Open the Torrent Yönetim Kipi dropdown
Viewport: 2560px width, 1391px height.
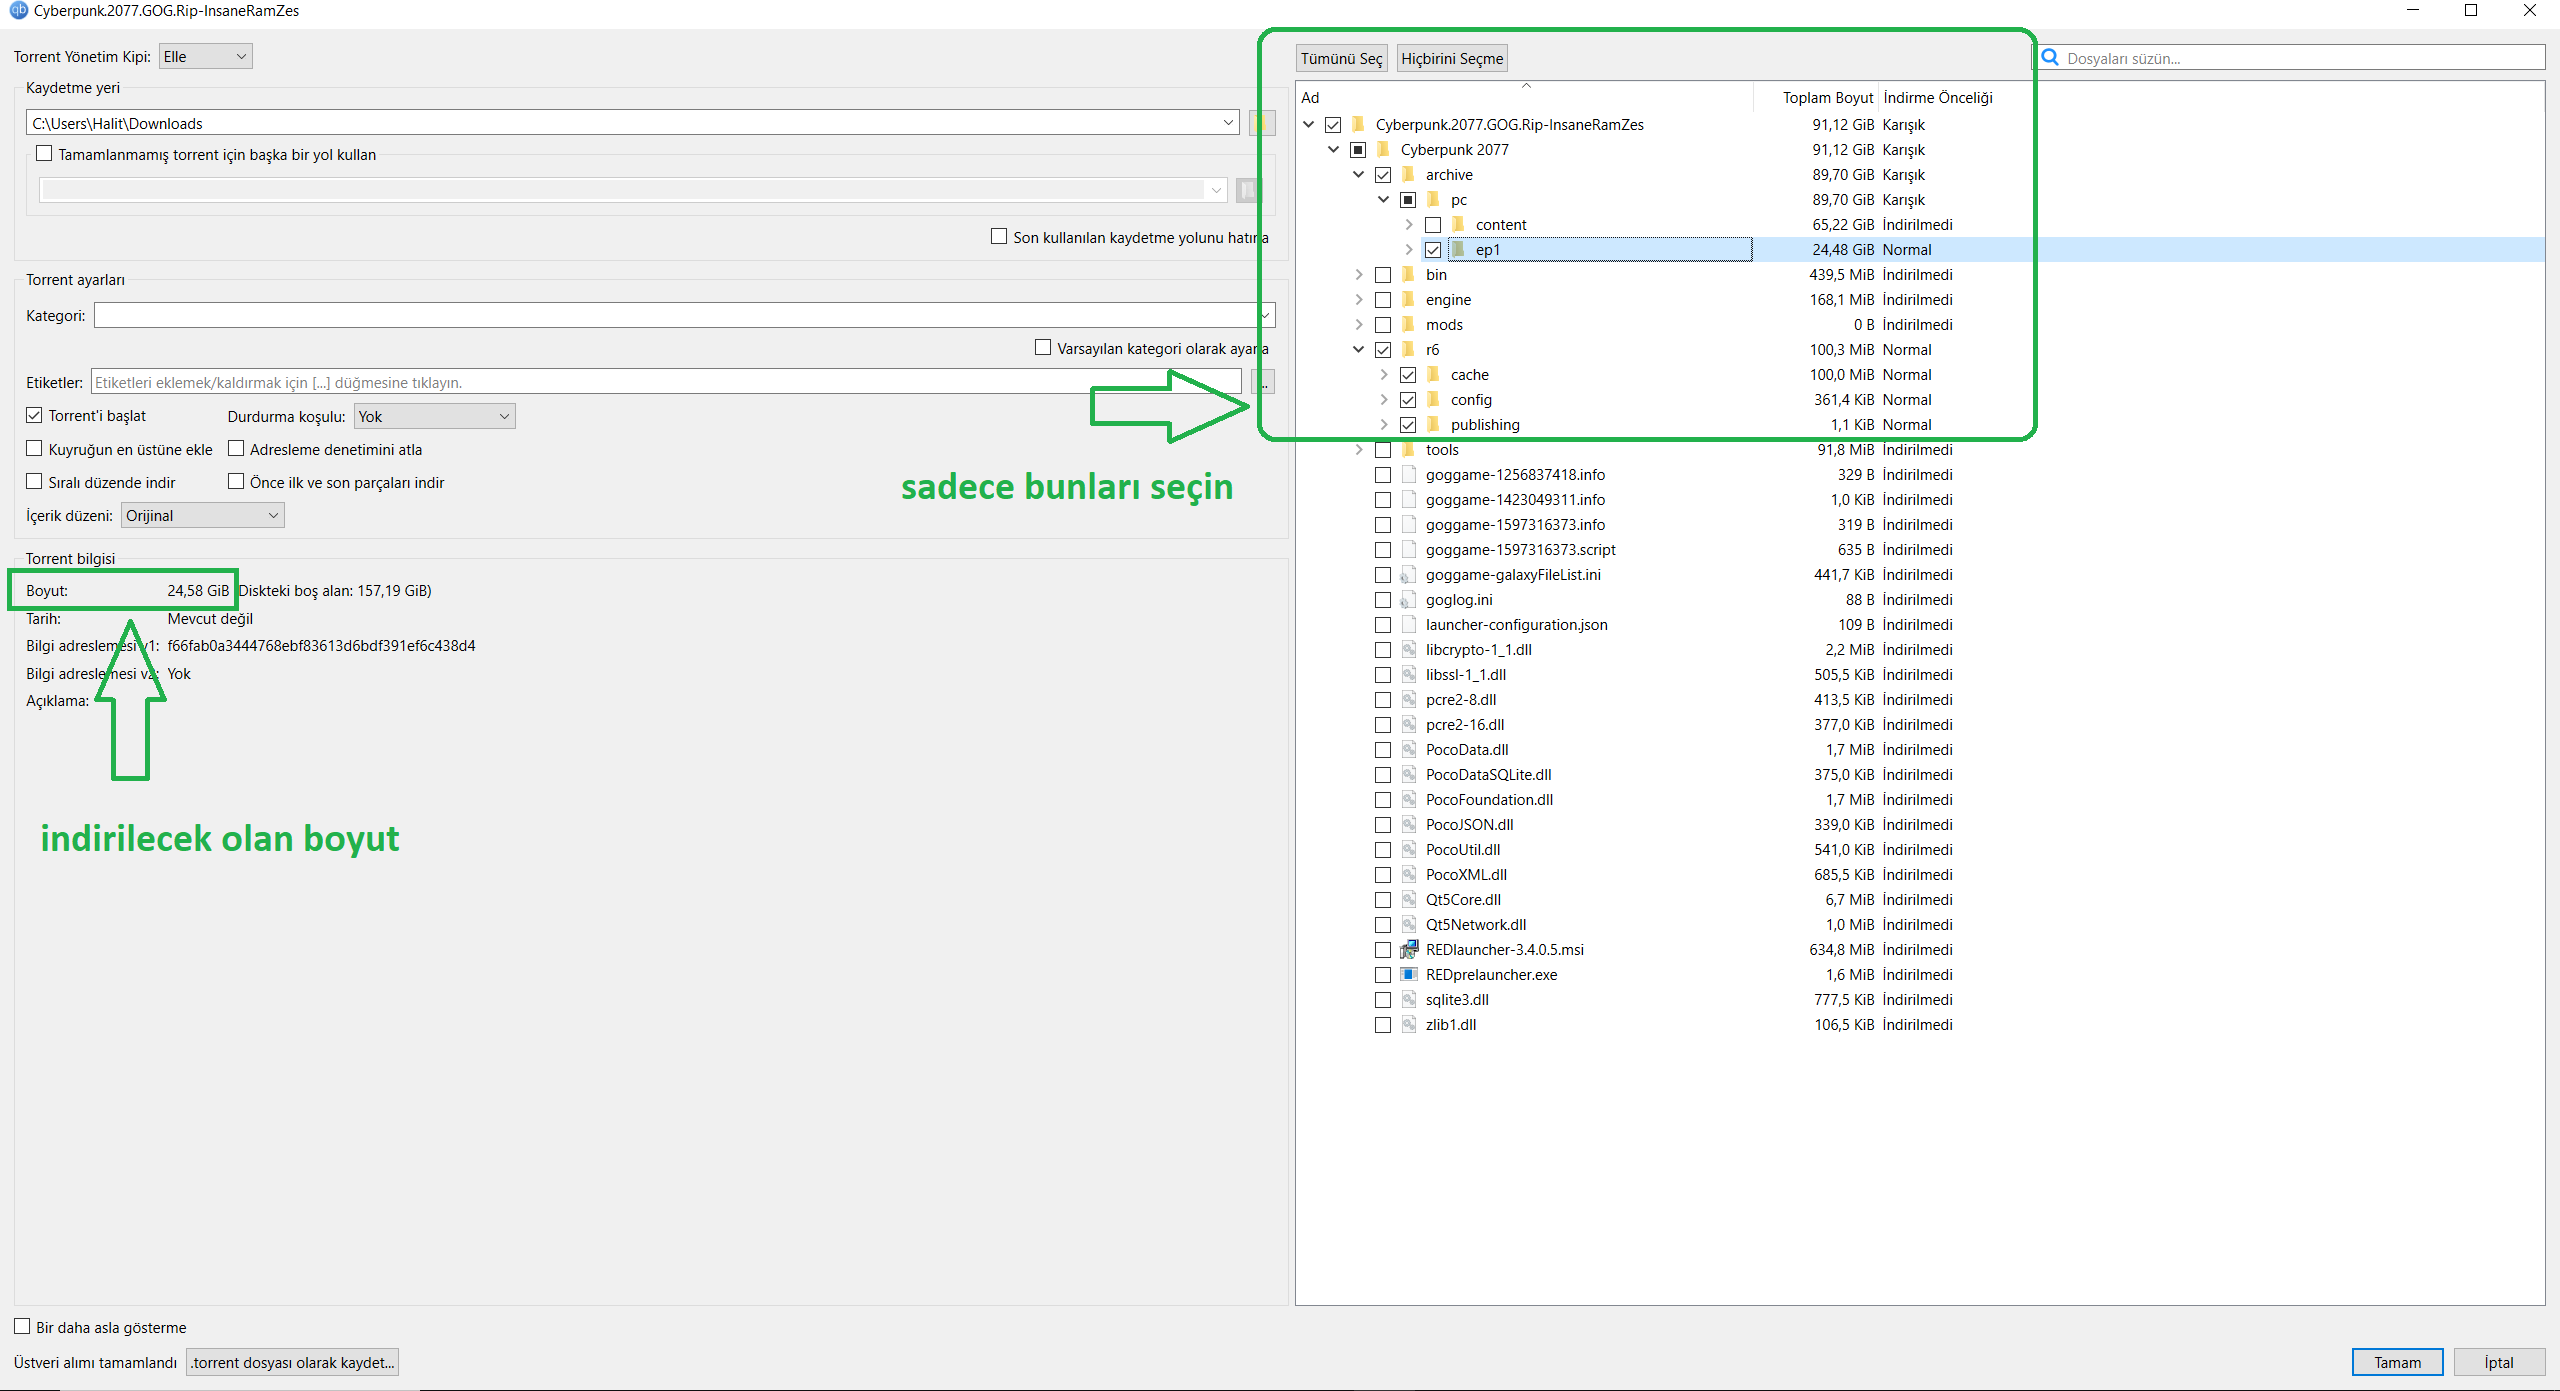205,56
